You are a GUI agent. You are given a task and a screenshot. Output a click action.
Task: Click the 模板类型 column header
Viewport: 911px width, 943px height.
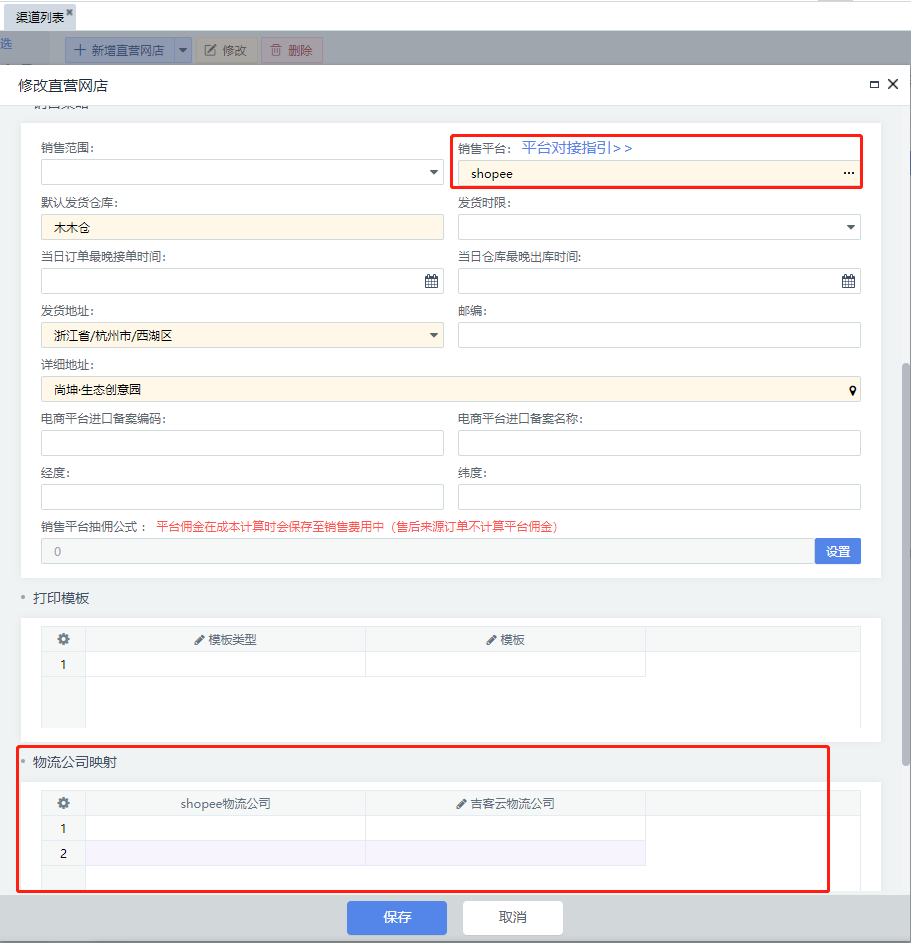click(225, 640)
